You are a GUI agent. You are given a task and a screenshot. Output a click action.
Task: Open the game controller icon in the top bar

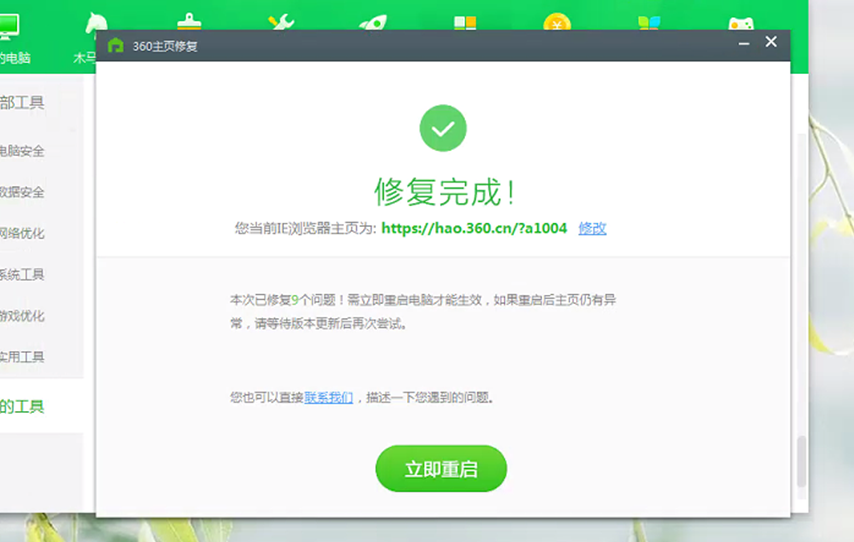coord(741,23)
